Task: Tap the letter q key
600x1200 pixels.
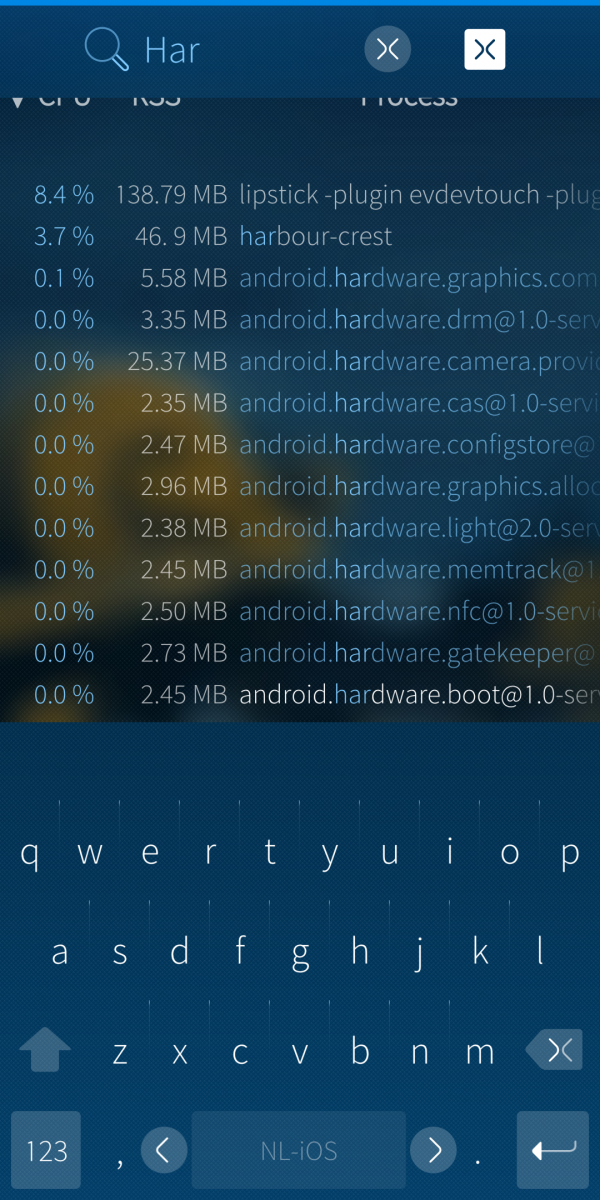Action: [30, 853]
